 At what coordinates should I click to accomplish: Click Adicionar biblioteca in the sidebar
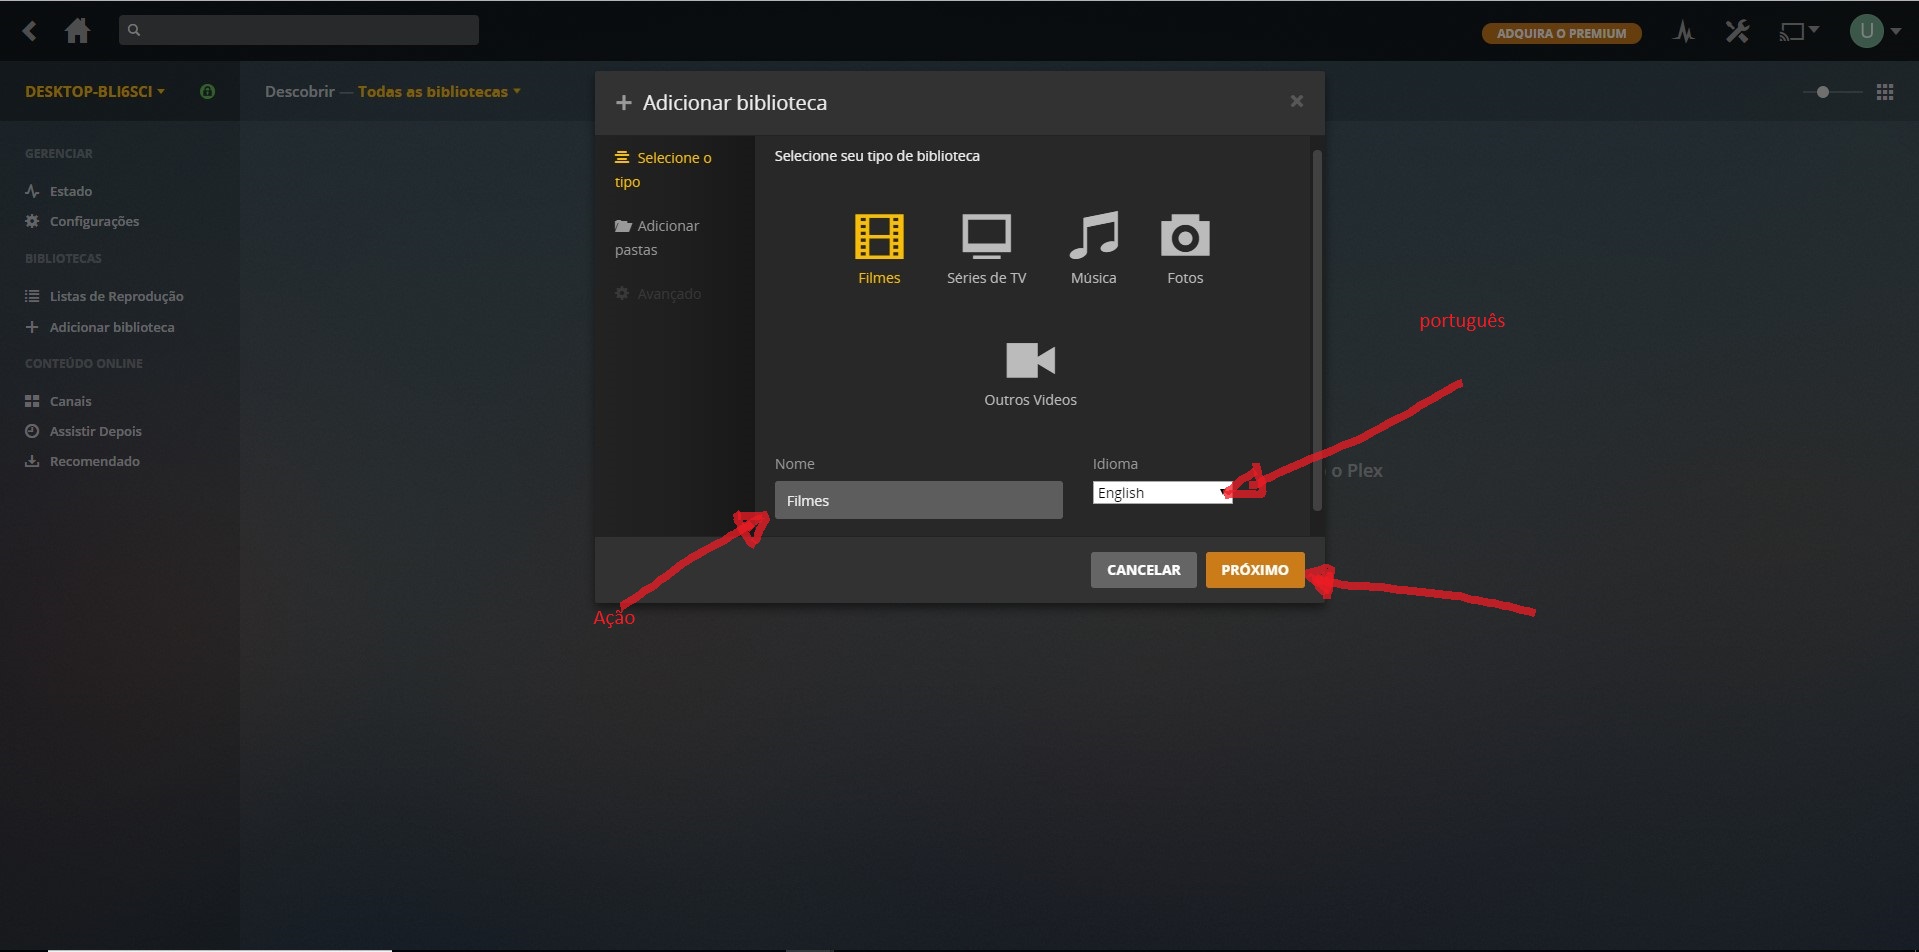point(100,327)
